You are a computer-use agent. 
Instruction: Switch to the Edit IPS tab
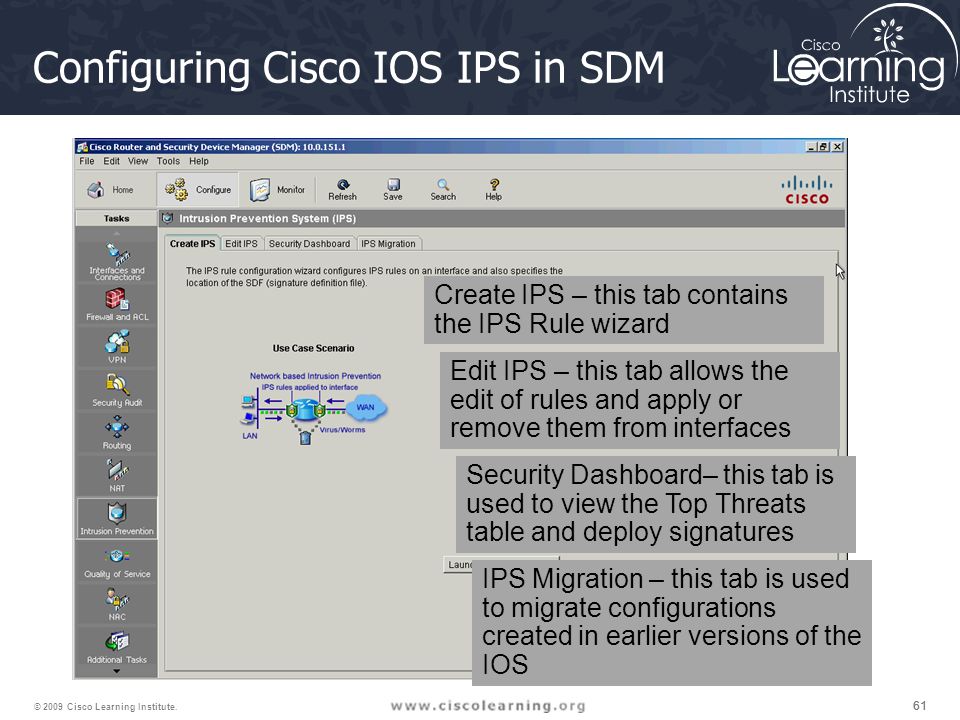pos(241,244)
